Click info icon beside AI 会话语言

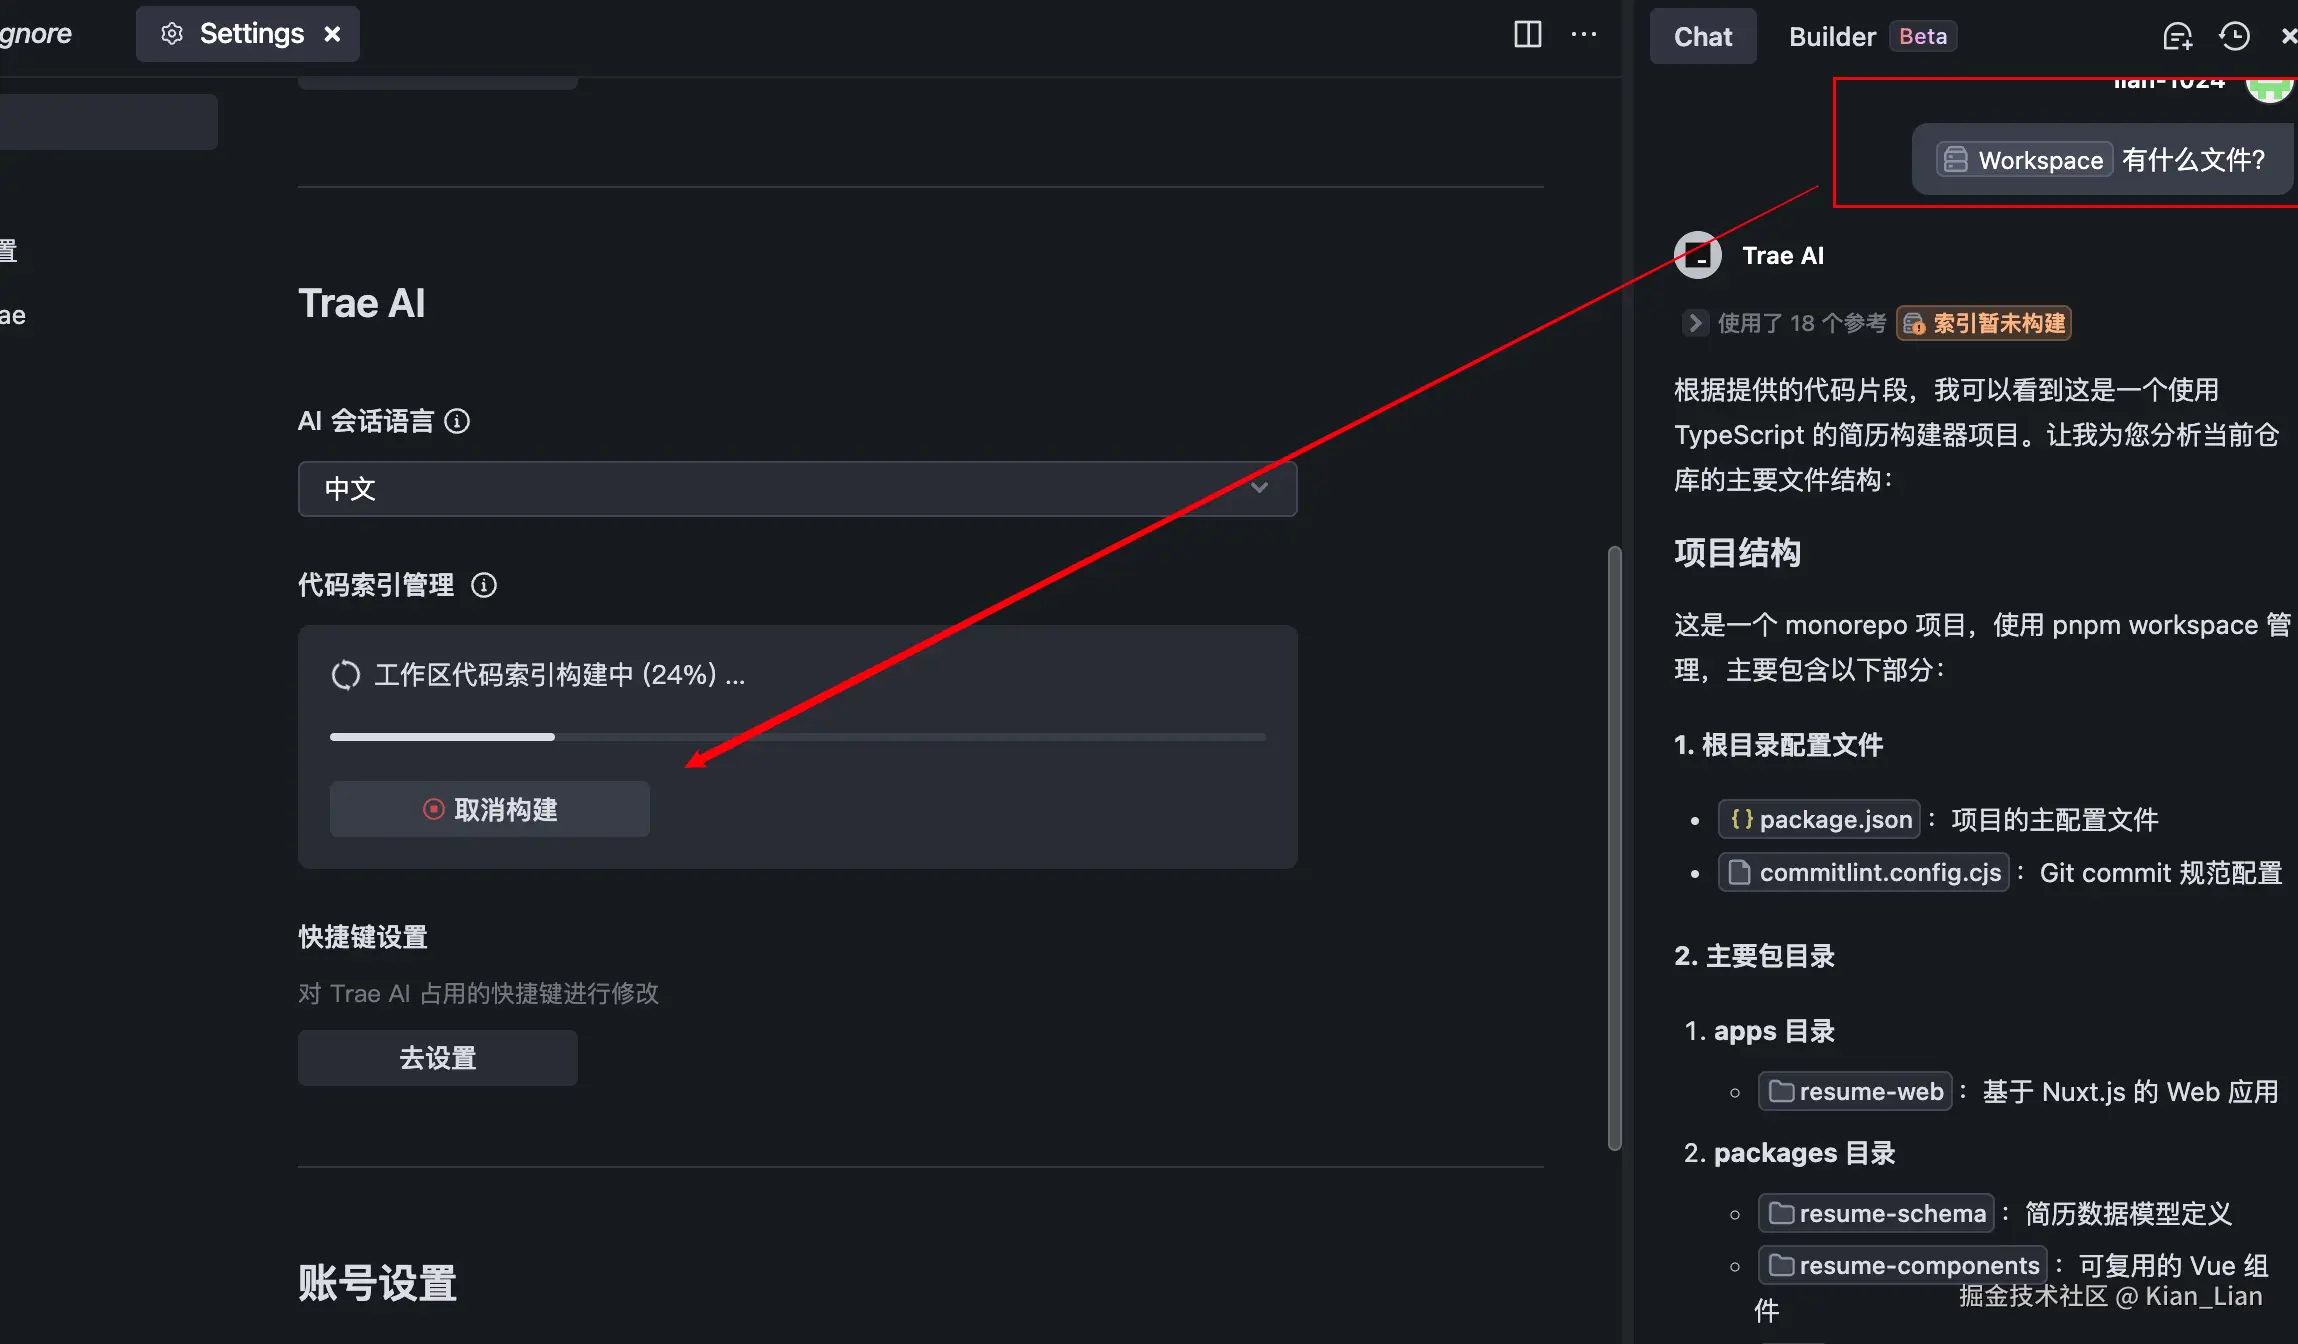click(457, 421)
